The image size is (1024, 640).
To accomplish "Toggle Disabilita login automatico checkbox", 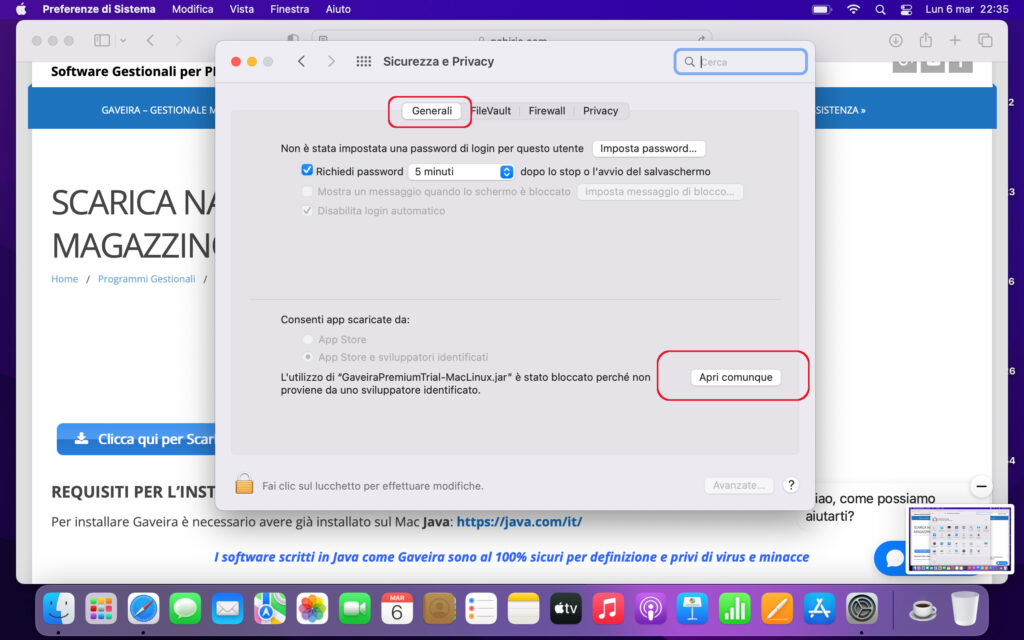I will click(307, 210).
